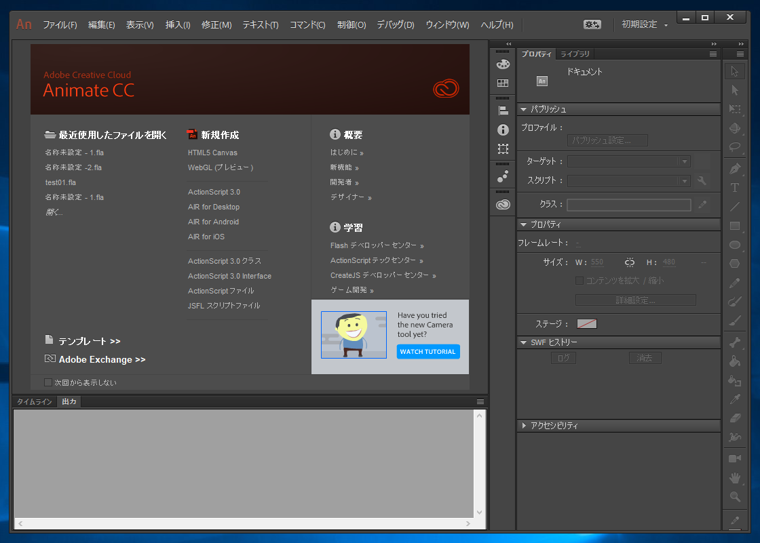Open the 初期設定 workspace dropdown
Image resolution: width=760 pixels, height=543 pixels.
tap(644, 24)
